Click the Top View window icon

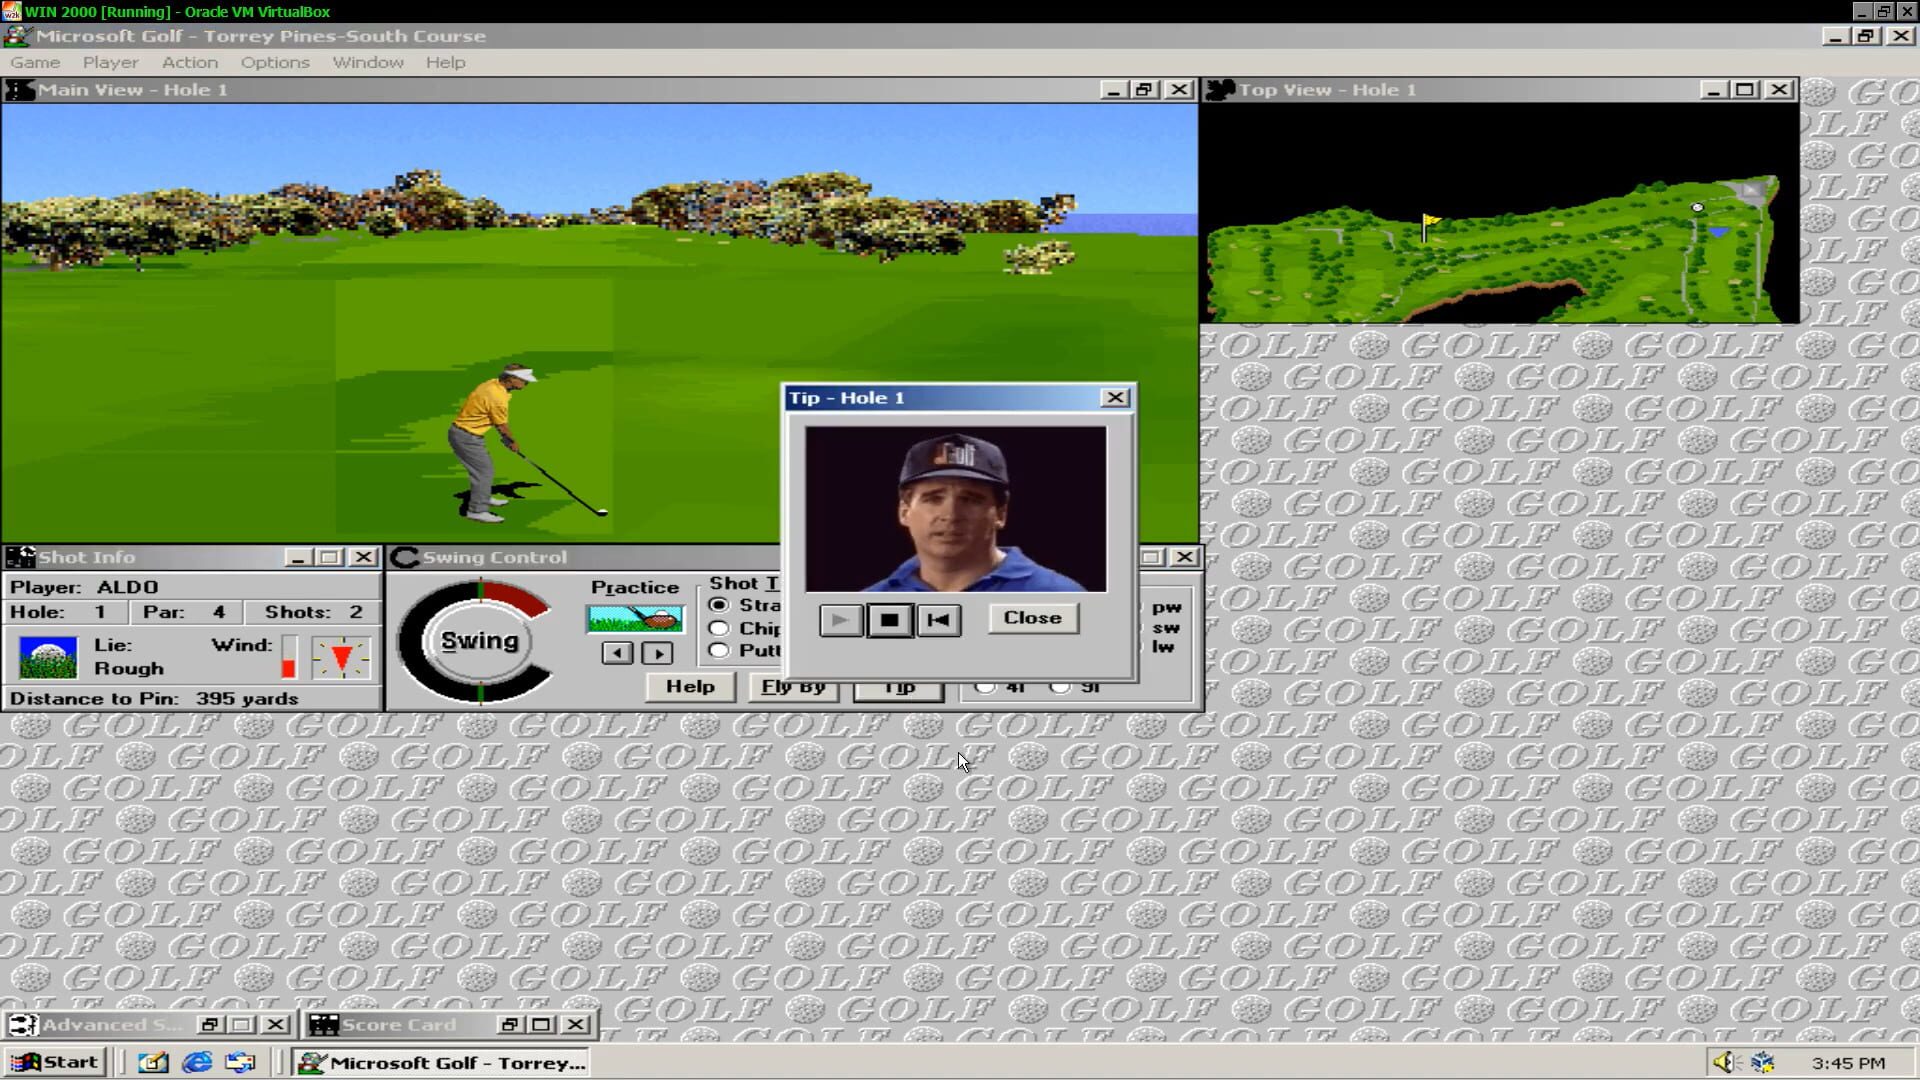pos(1217,89)
